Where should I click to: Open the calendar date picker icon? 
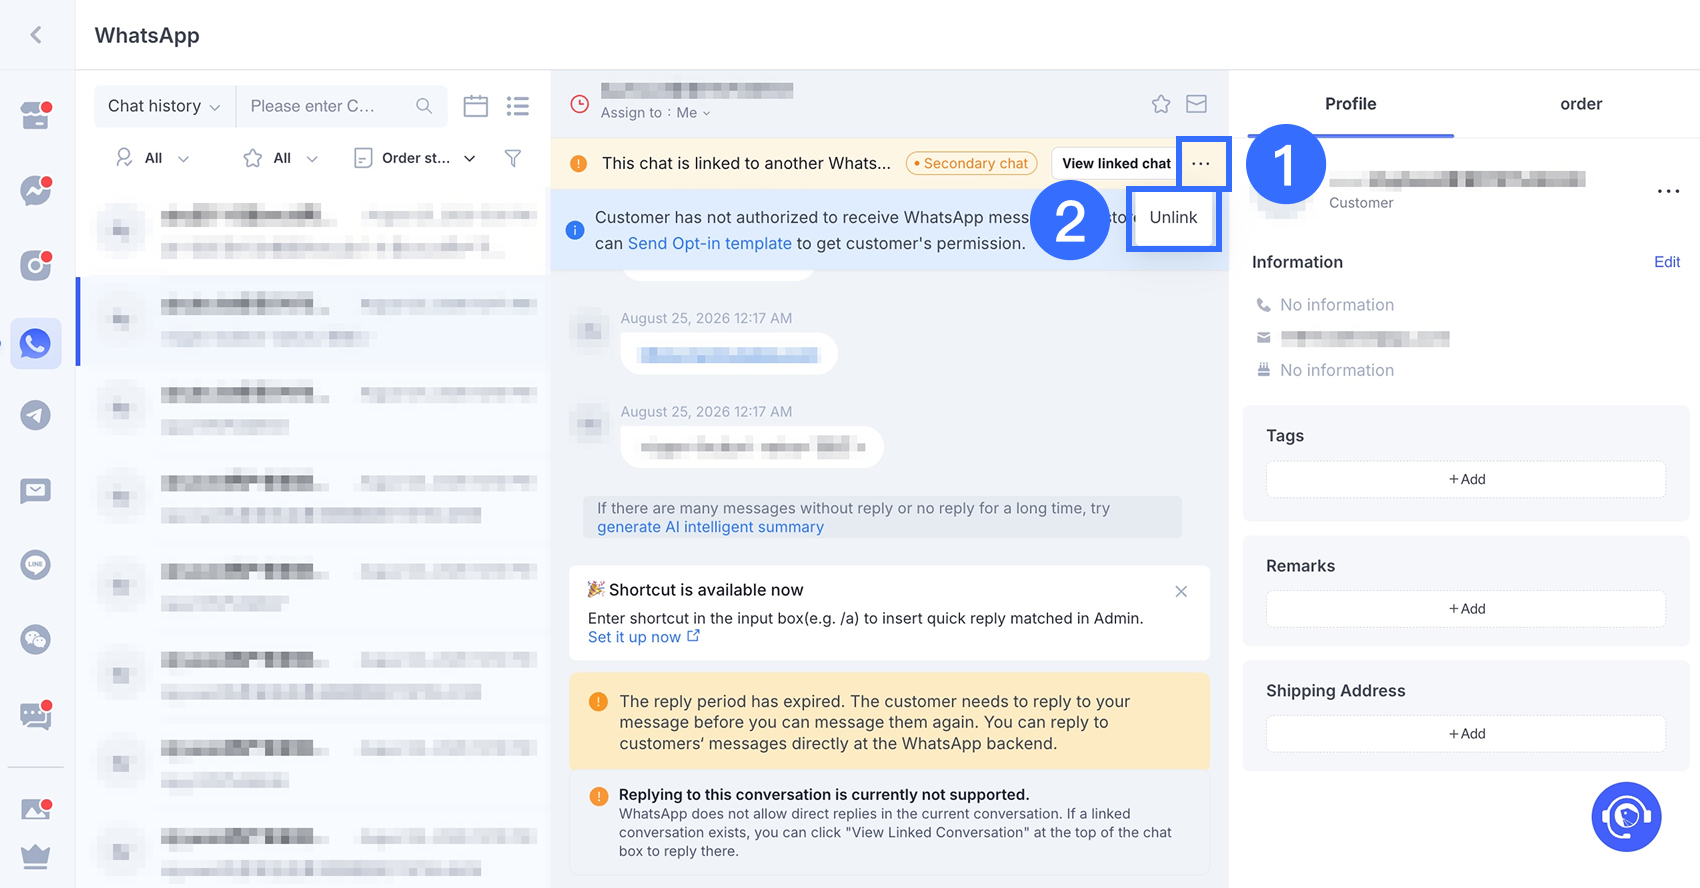click(x=476, y=106)
